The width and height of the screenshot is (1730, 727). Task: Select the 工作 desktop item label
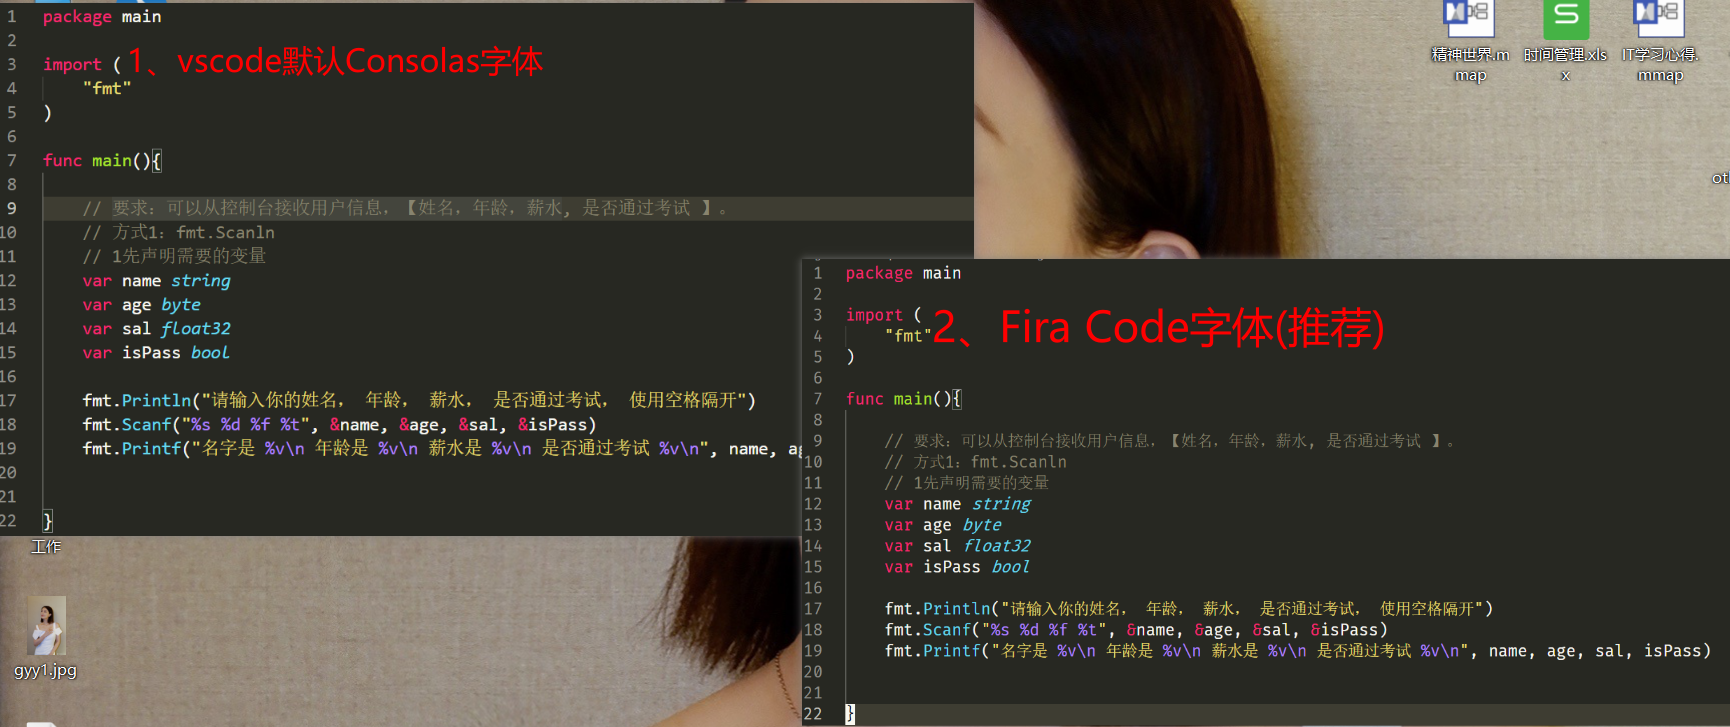coord(46,547)
